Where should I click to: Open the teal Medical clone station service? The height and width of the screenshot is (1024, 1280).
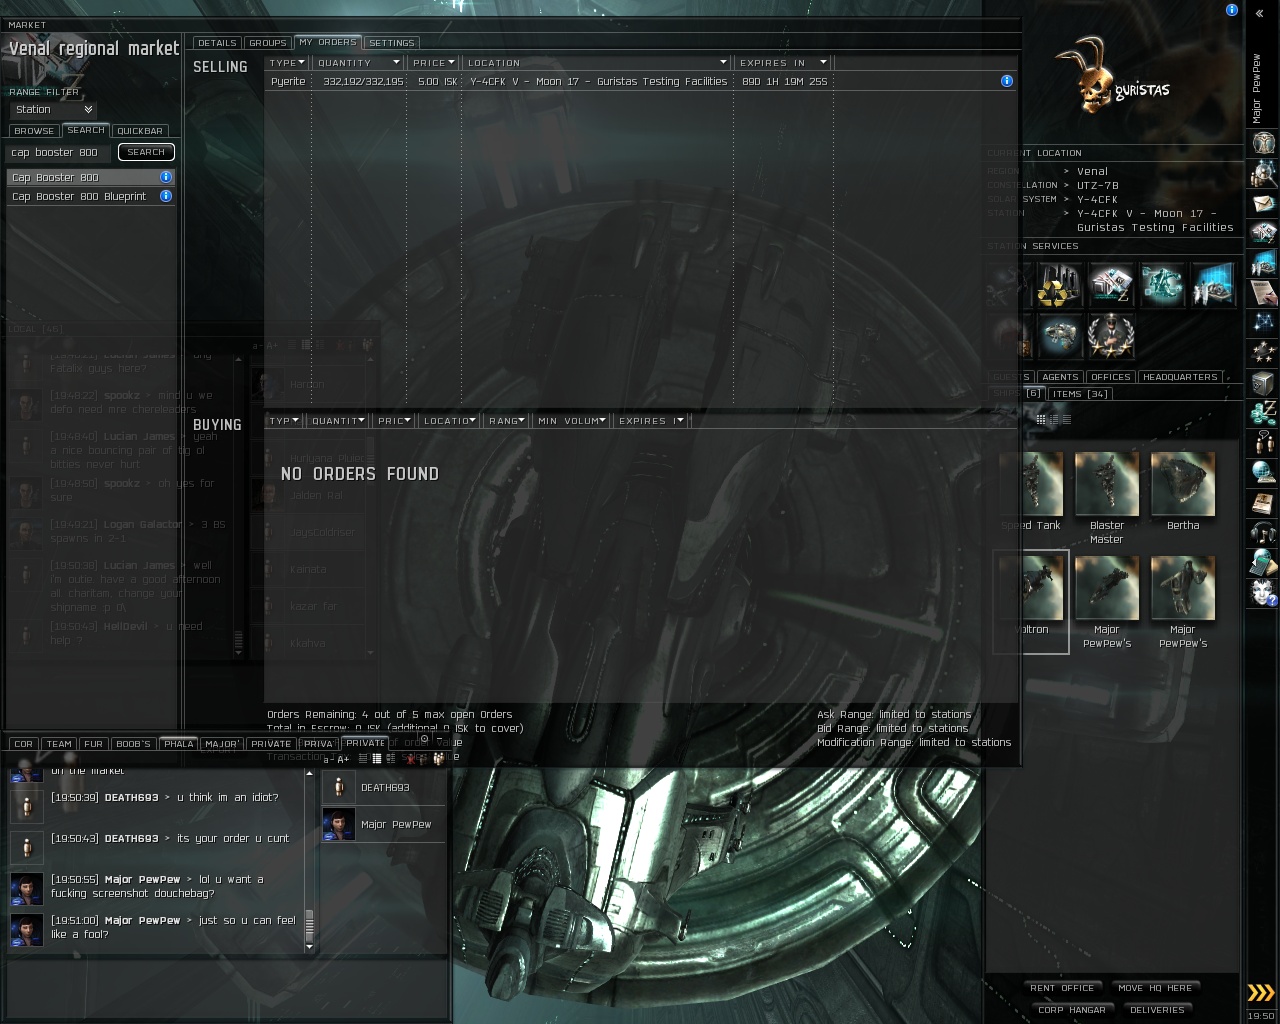pyautogui.click(x=1162, y=284)
